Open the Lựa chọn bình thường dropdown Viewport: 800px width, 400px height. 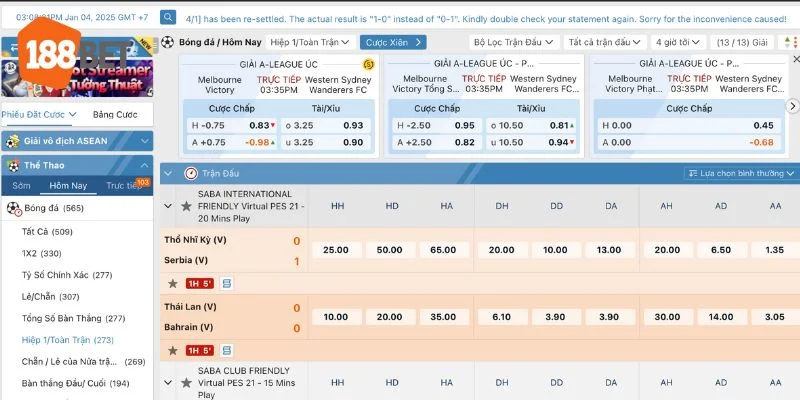(x=741, y=173)
